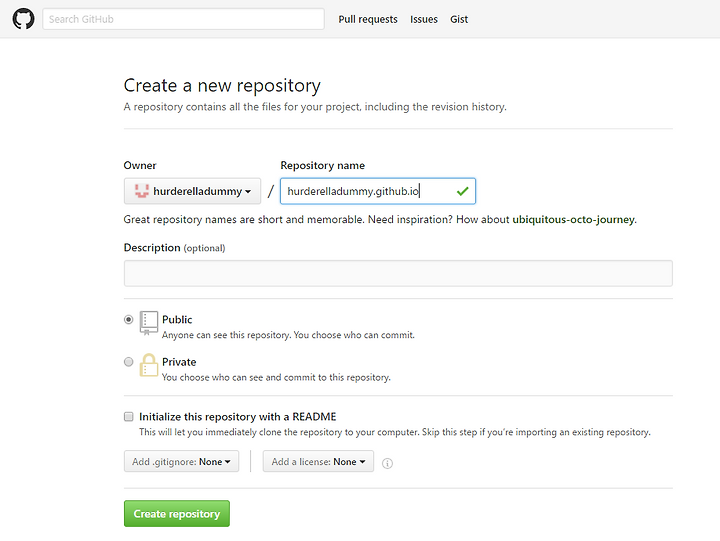Go to Gist
The image size is (720, 541).
459,19
